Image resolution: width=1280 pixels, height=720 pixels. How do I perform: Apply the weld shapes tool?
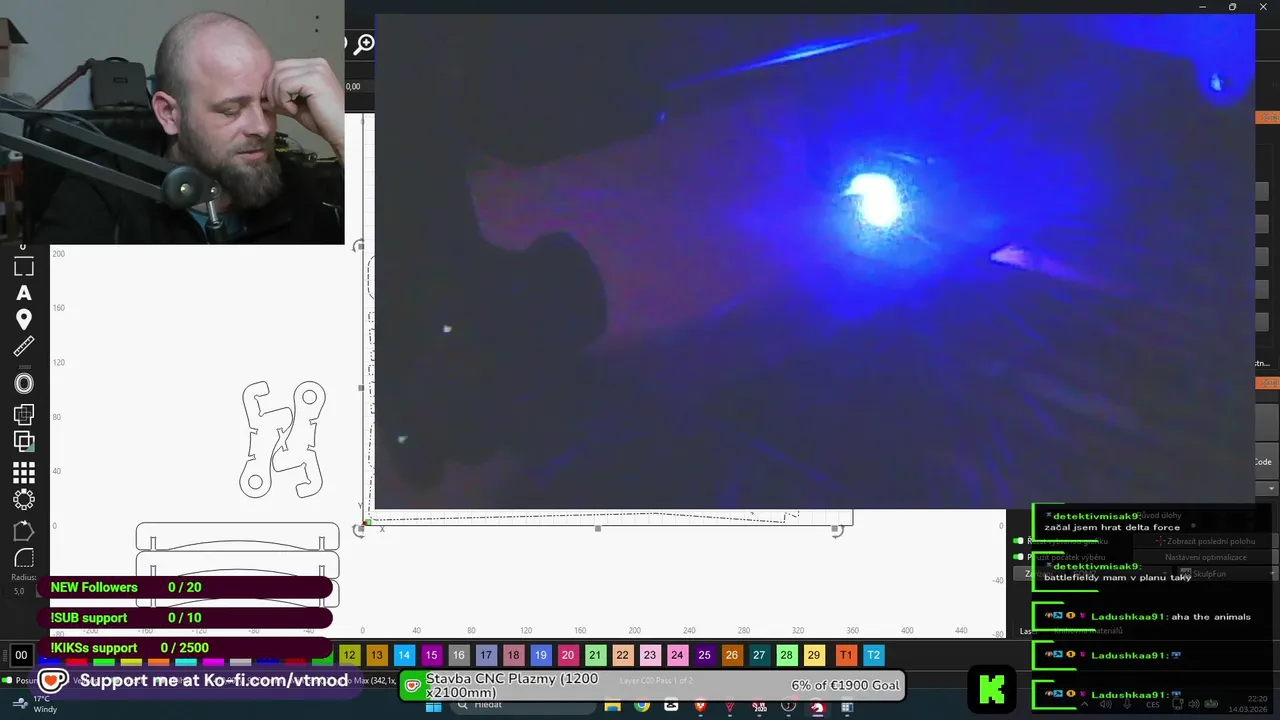[24, 414]
